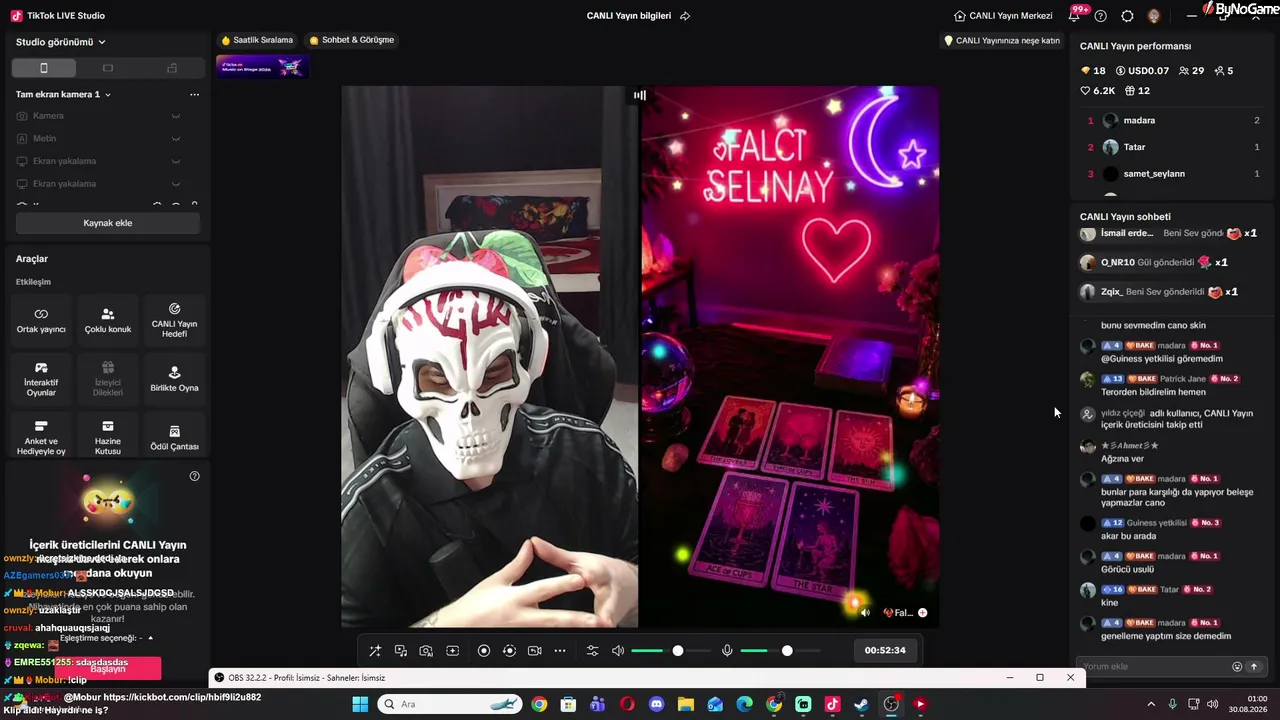Open notifications bell with 99+ badge
The width and height of the screenshot is (1280, 720).
click(x=1076, y=15)
